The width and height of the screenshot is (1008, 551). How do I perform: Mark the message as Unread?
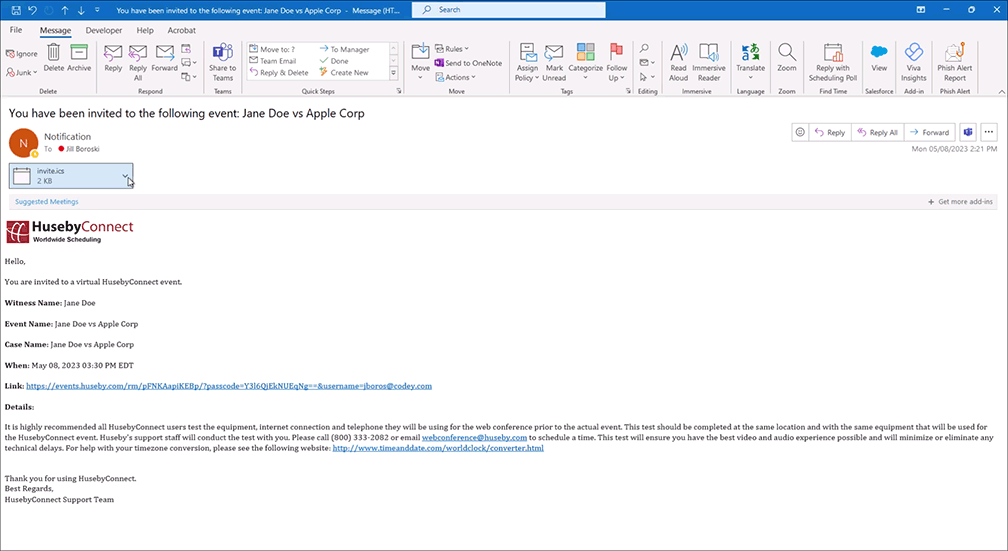tap(554, 62)
